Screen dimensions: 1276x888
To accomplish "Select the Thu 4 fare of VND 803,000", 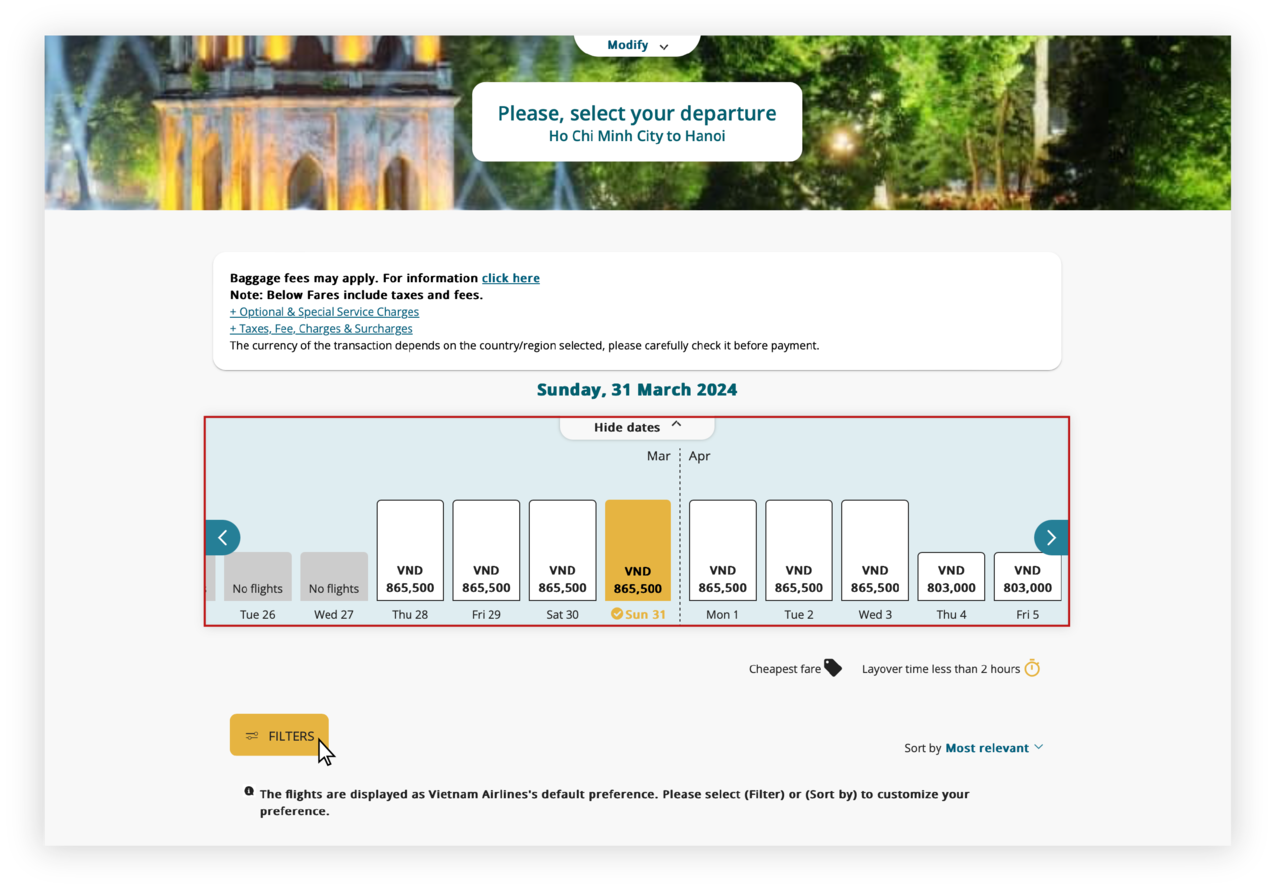I will [950, 577].
